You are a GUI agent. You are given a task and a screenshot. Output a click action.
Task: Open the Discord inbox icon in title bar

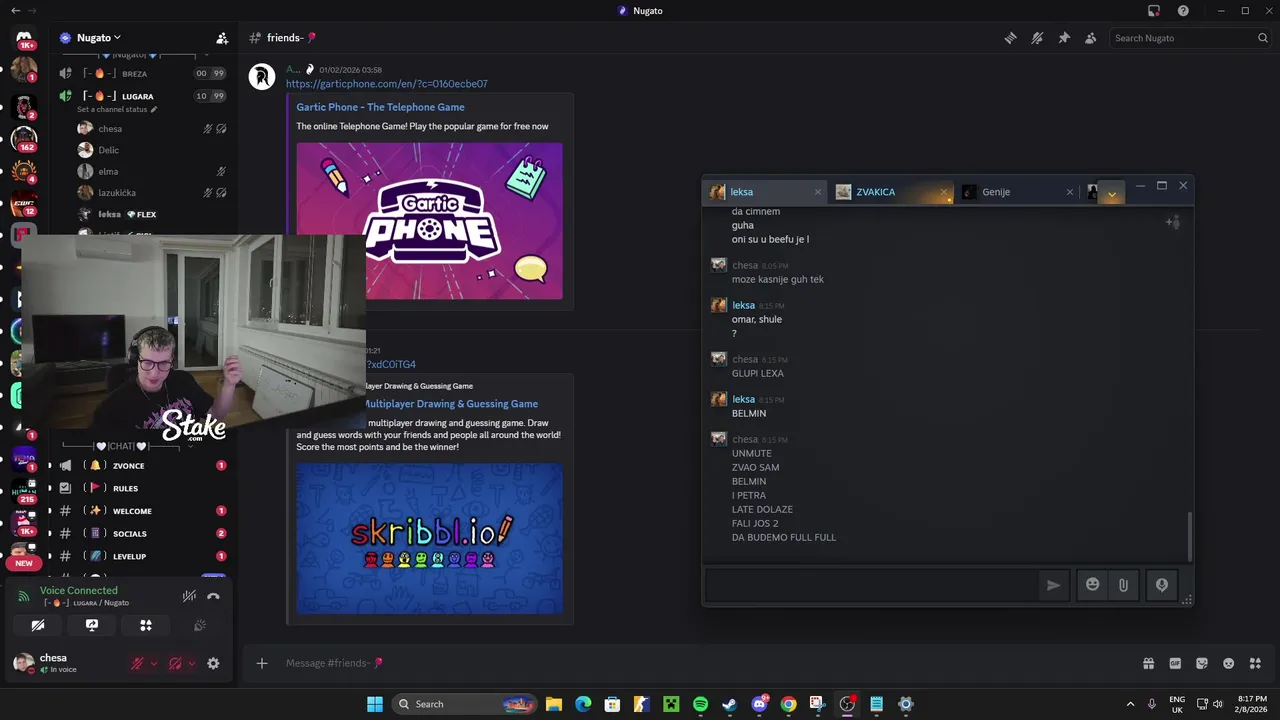[1154, 11]
